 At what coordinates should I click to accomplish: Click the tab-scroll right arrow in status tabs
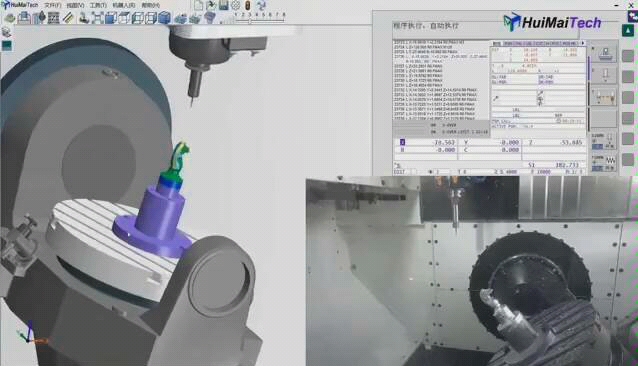tap(583, 43)
